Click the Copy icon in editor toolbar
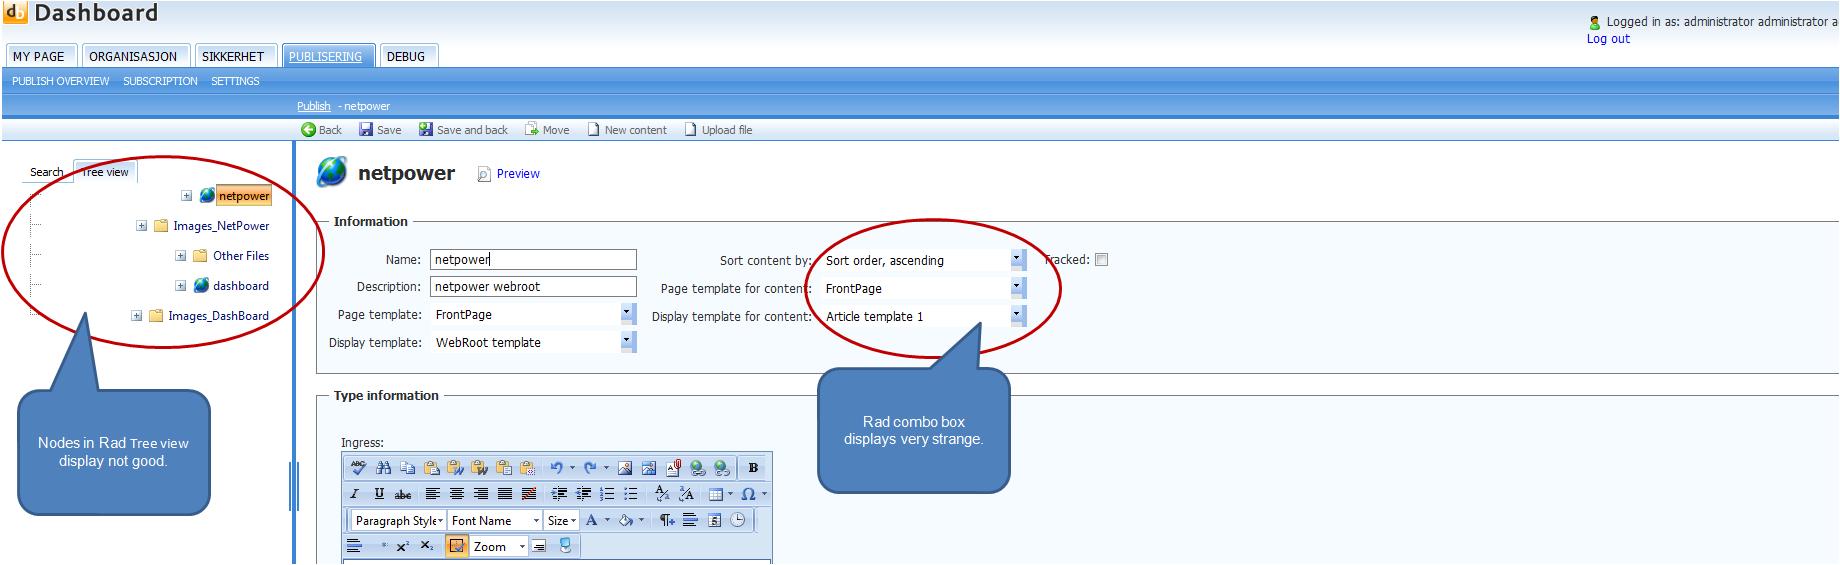1840x565 pixels. [x=407, y=468]
